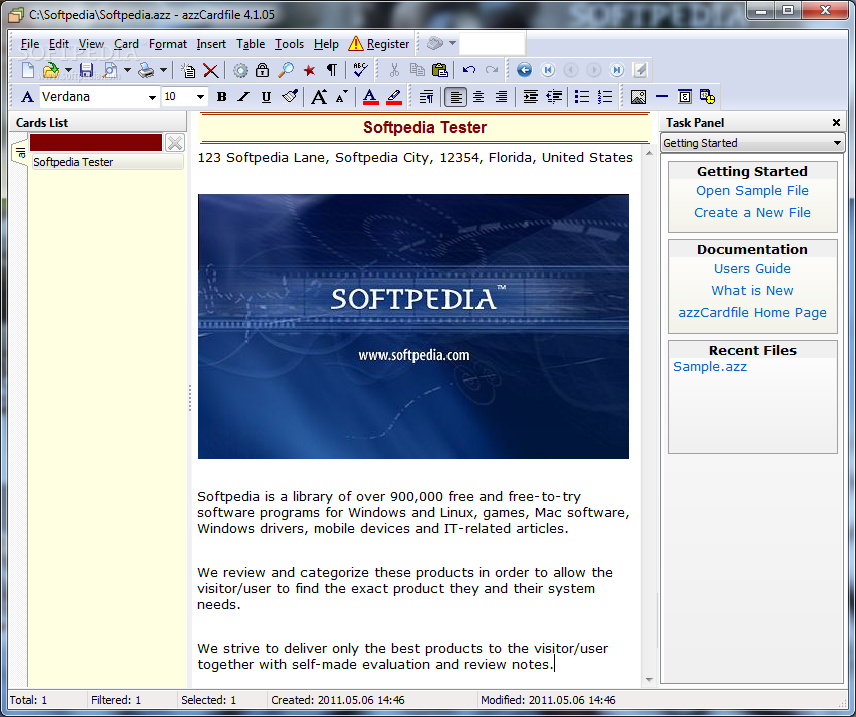
Task: Click the red star icon
Action: [310, 70]
